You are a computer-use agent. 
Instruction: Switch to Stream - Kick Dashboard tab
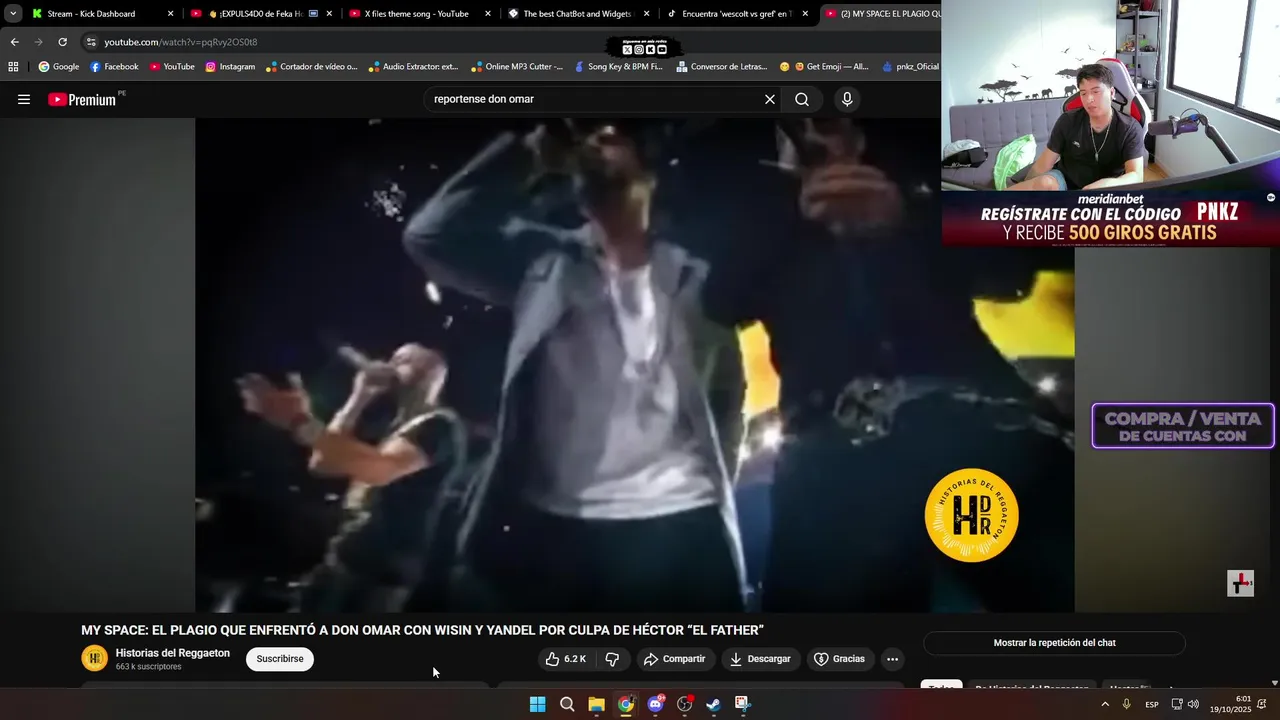tap(102, 14)
